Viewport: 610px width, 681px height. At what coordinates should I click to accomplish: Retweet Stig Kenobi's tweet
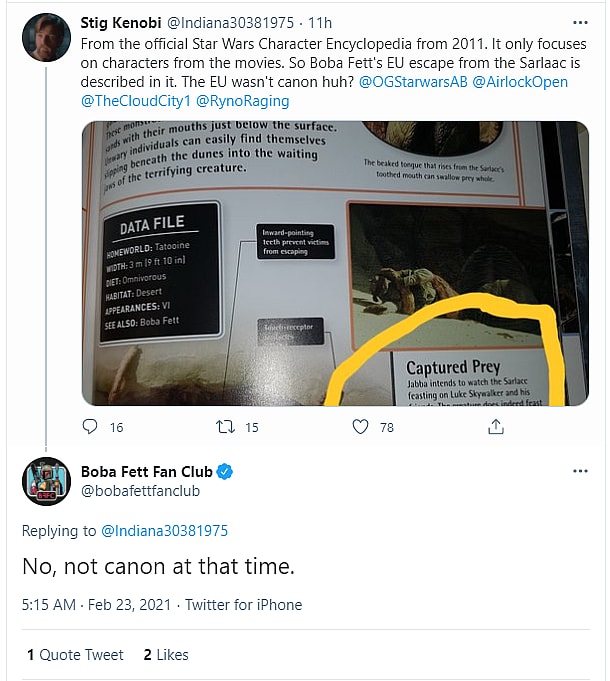click(226, 427)
